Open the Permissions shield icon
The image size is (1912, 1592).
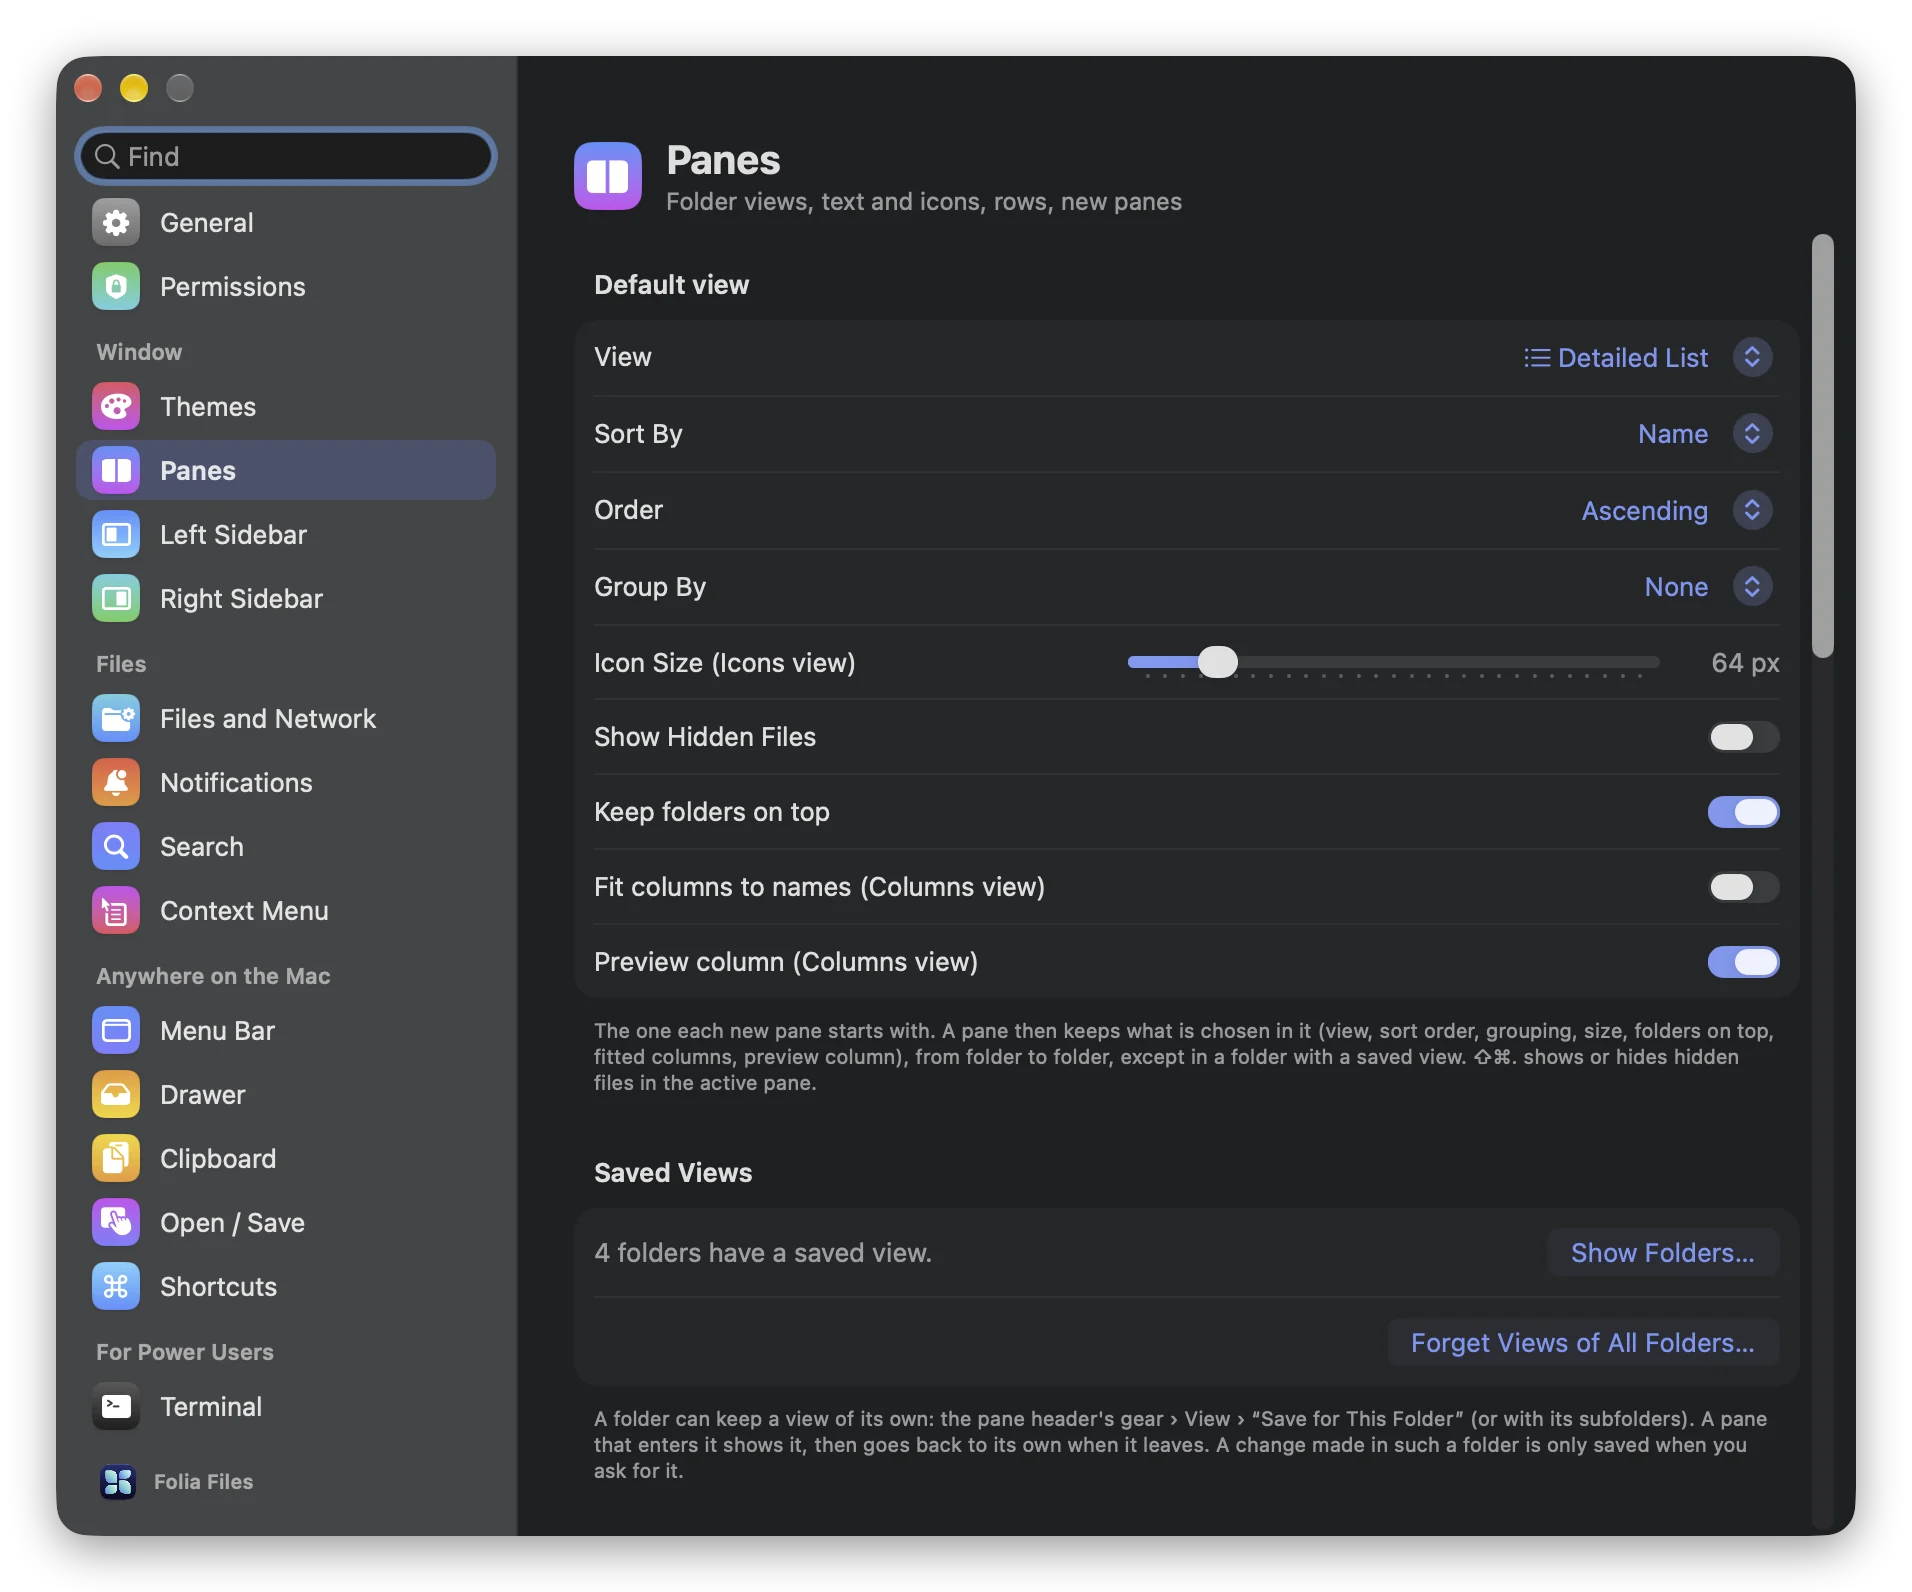(116, 286)
